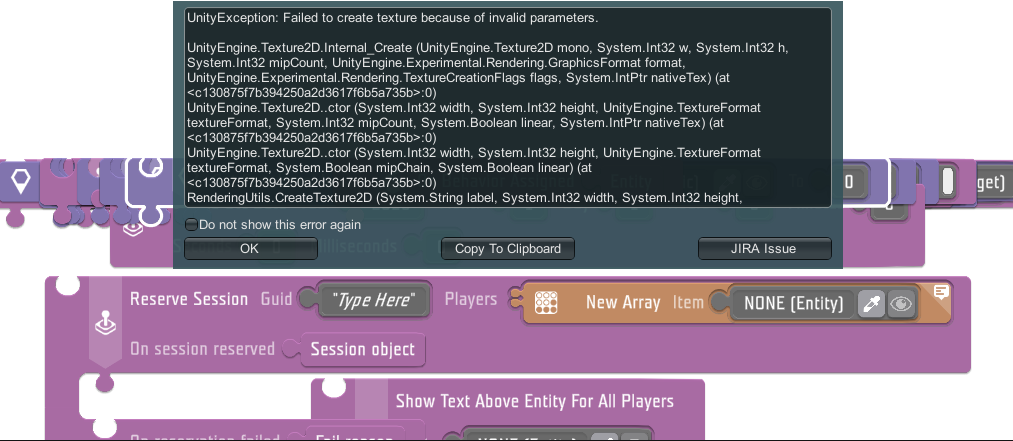Screen dimensions: 1013x441
Task: Click the location pin icon block
Action: point(21,180)
